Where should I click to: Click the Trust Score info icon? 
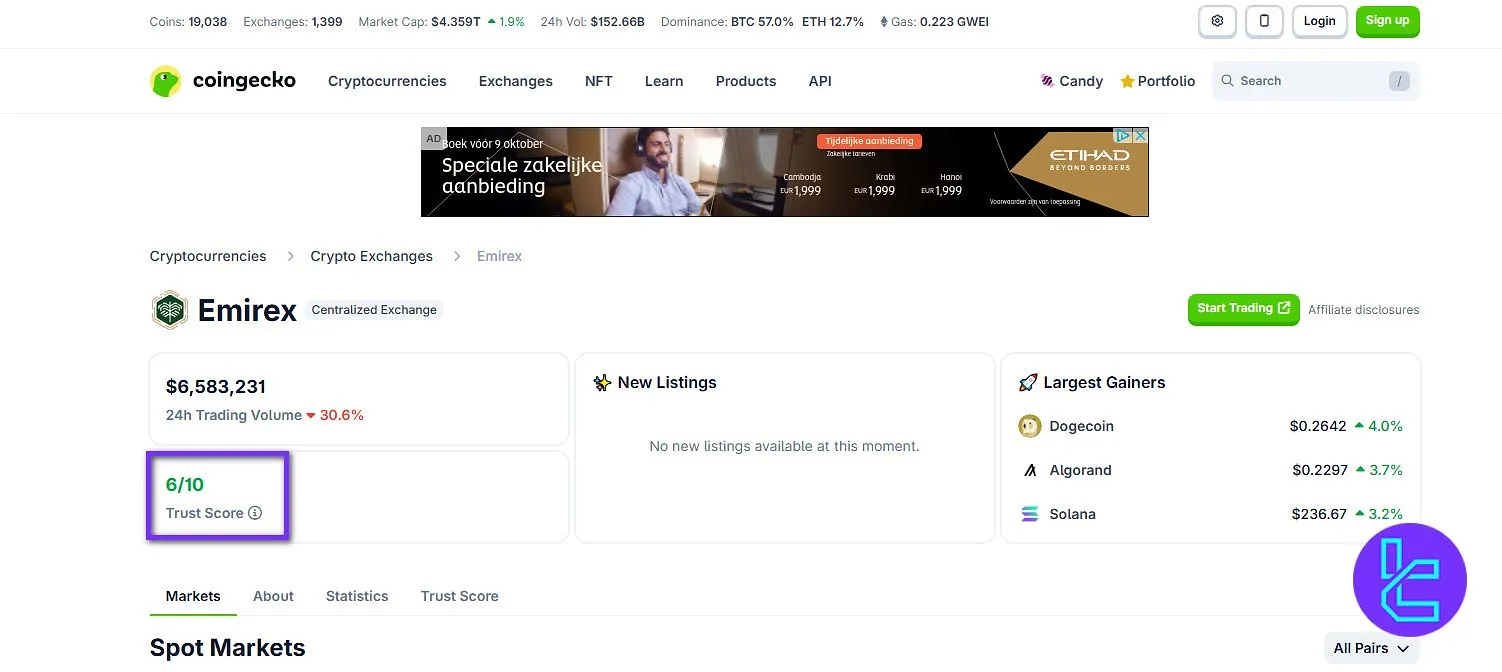coord(255,512)
